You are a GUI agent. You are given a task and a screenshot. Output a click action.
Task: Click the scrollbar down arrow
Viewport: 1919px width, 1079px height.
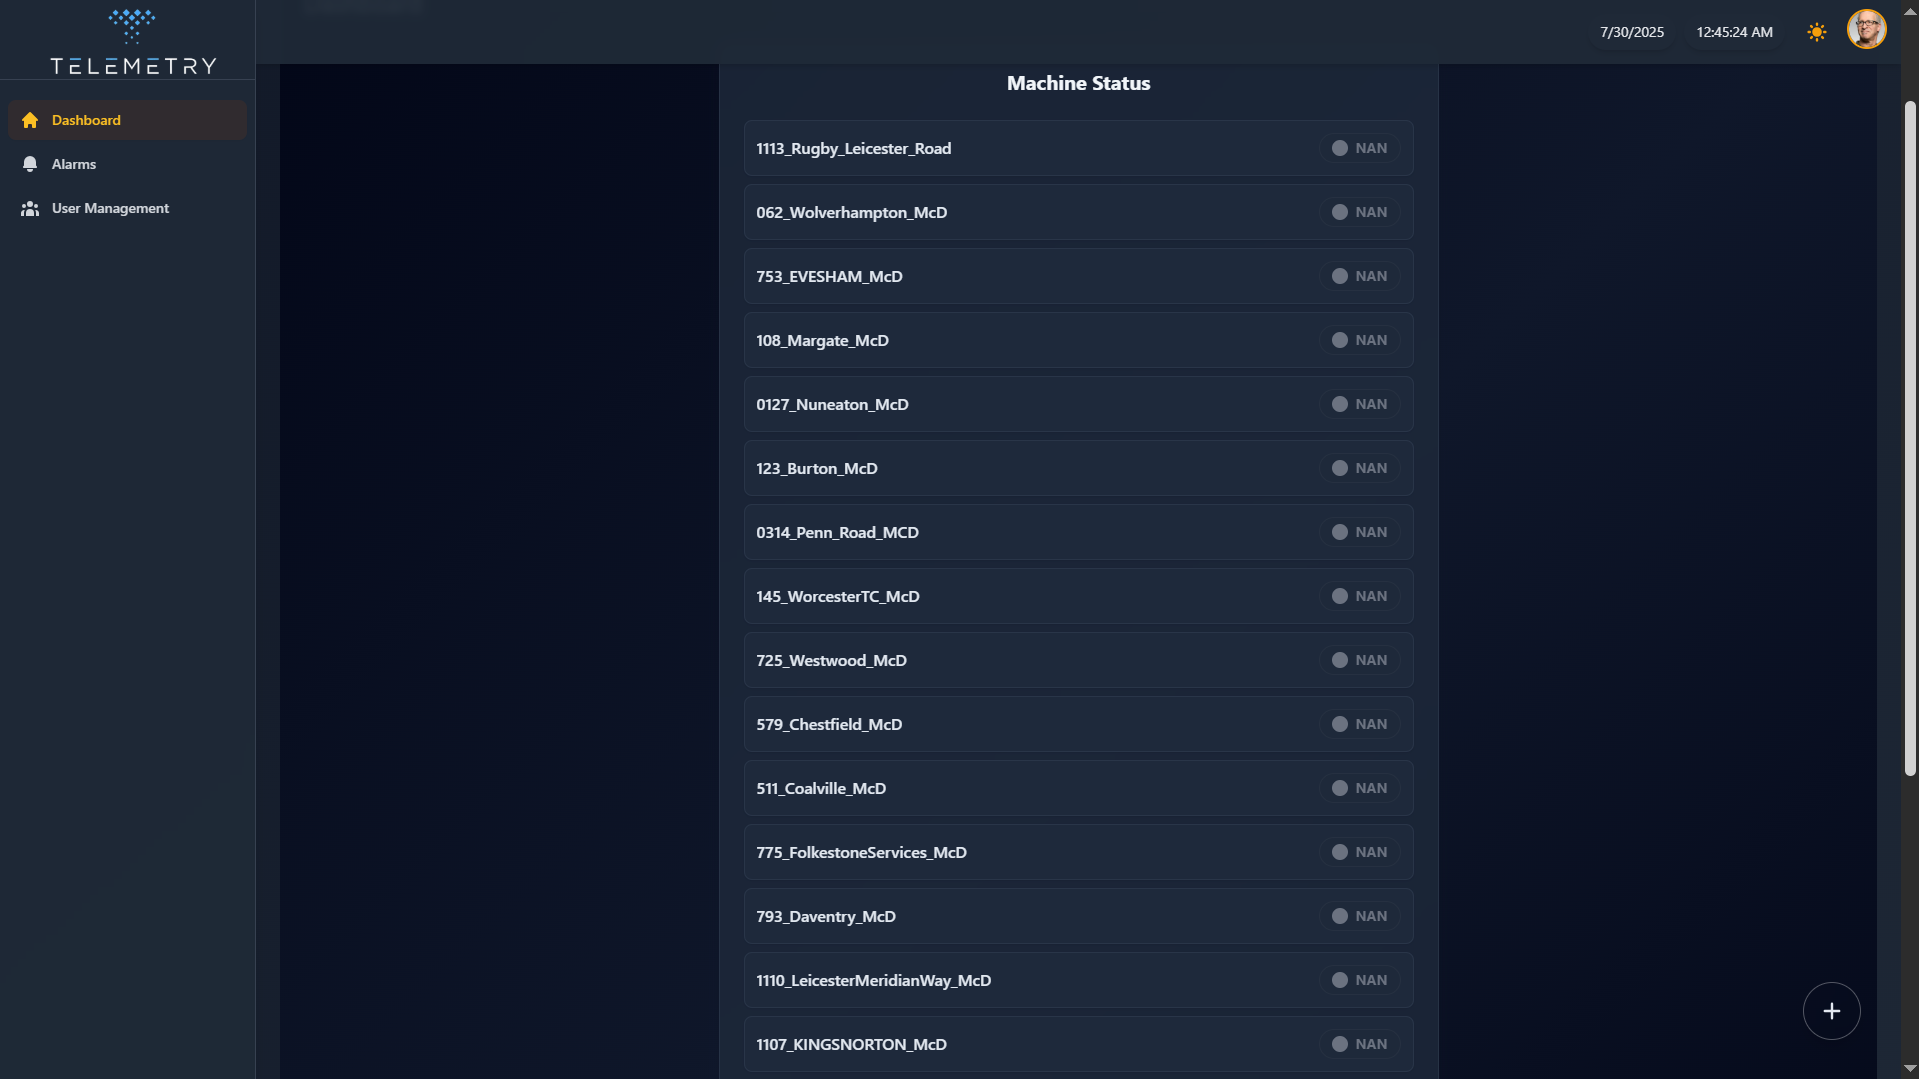(1910, 1069)
